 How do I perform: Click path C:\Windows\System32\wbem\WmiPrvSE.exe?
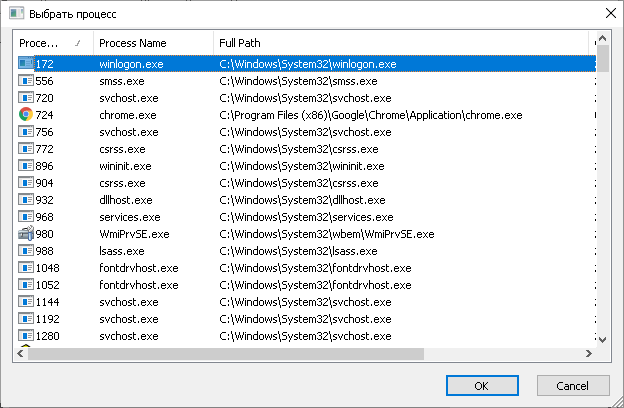tap(327, 234)
